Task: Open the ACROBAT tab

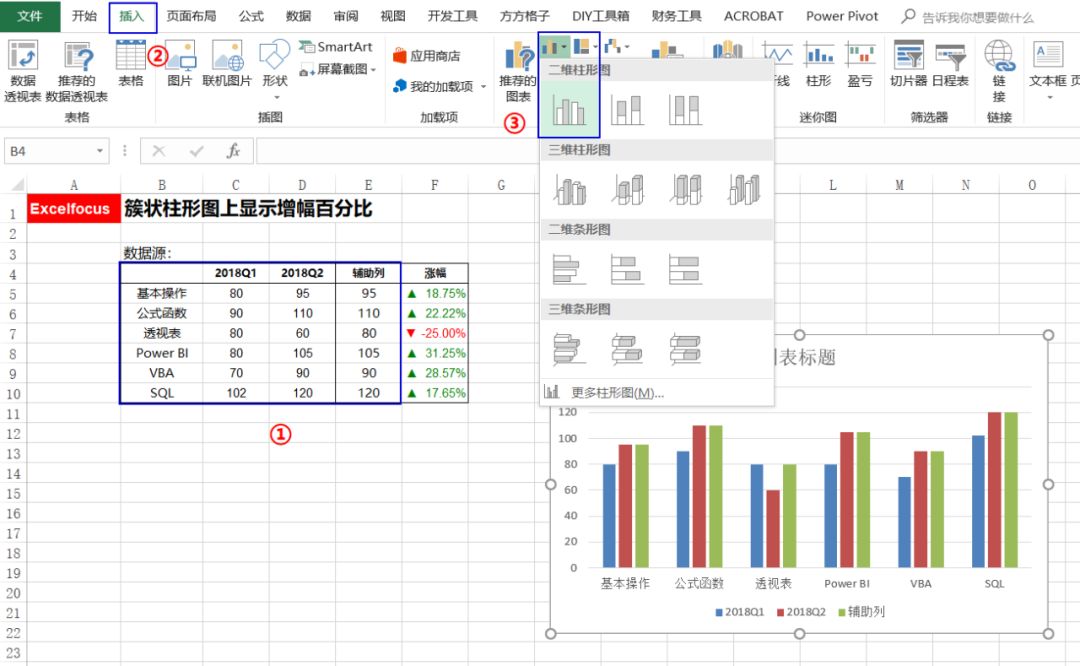Action: coord(753,16)
